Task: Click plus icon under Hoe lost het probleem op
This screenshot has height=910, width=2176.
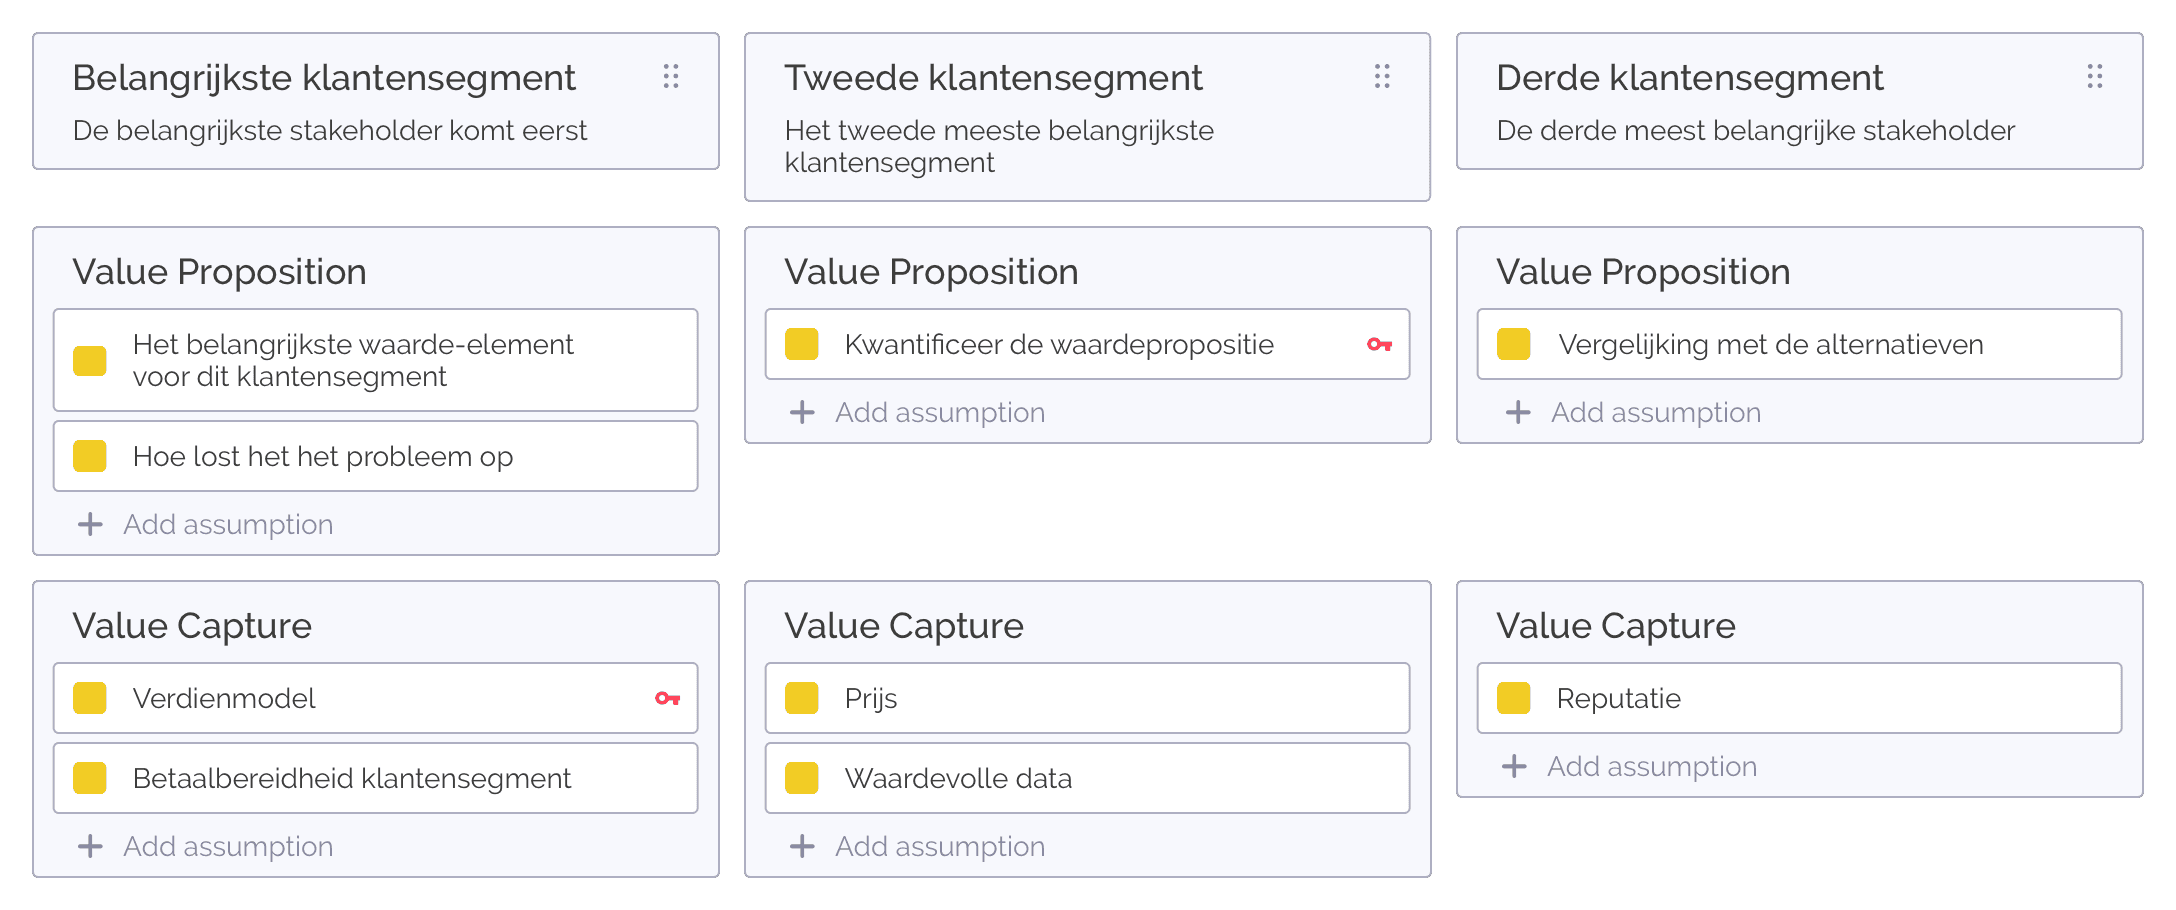Action: tap(90, 524)
